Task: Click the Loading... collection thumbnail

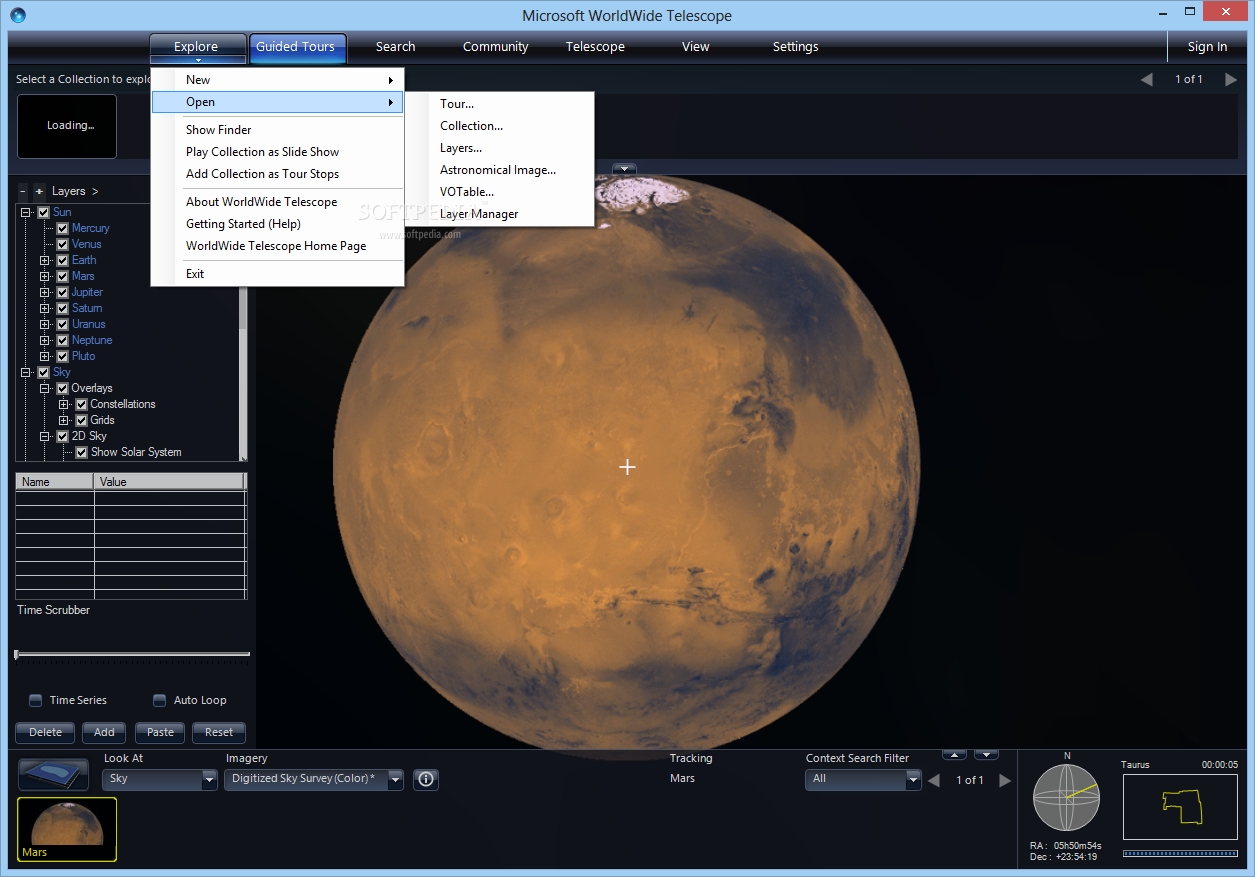Action: [67, 126]
